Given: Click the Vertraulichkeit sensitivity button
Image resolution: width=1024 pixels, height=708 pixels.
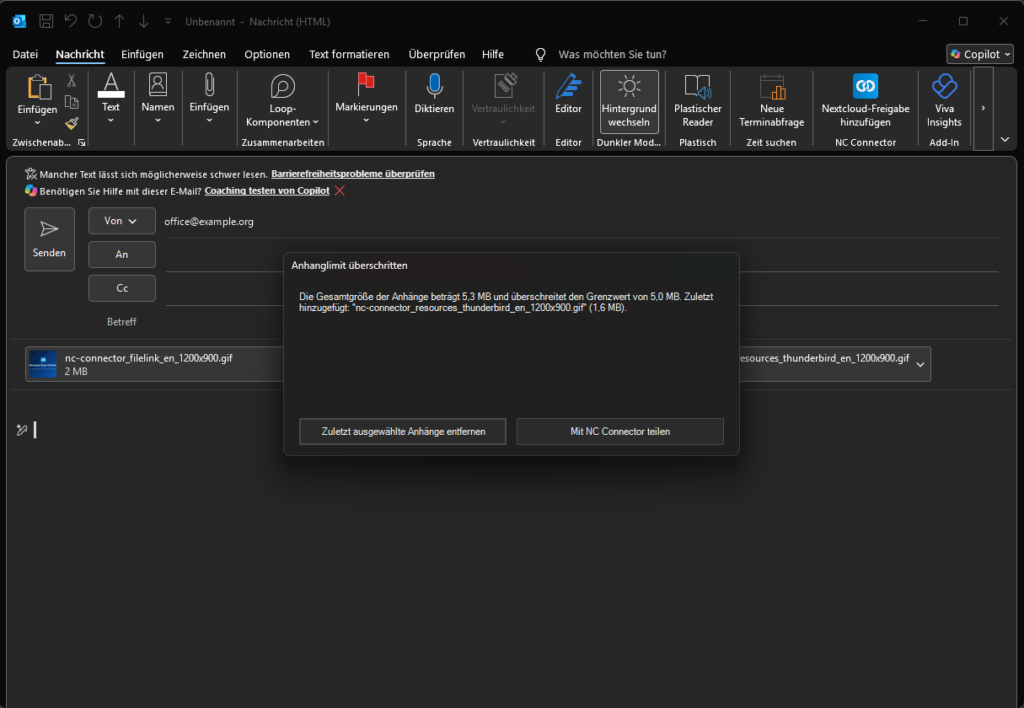Looking at the screenshot, I should click(504, 98).
